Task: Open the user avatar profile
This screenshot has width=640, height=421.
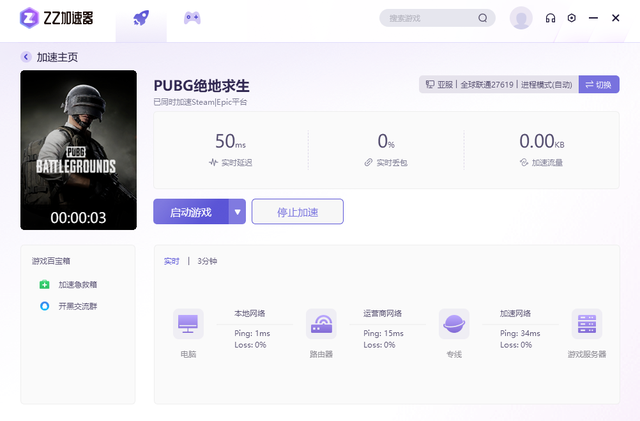Action: 521,18
